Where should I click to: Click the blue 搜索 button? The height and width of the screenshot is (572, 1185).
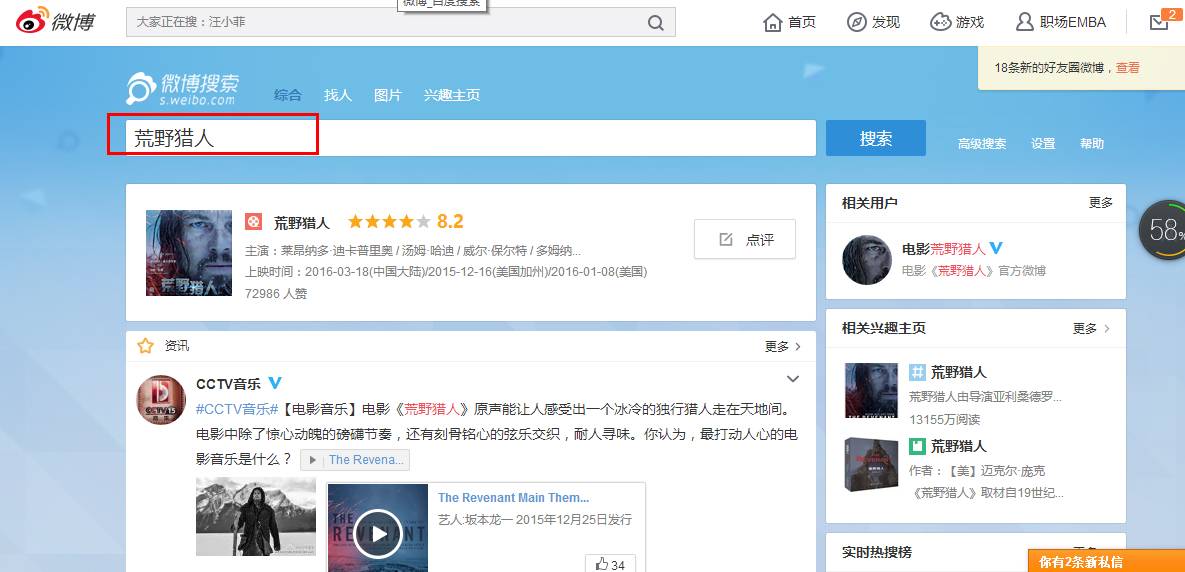(875, 138)
